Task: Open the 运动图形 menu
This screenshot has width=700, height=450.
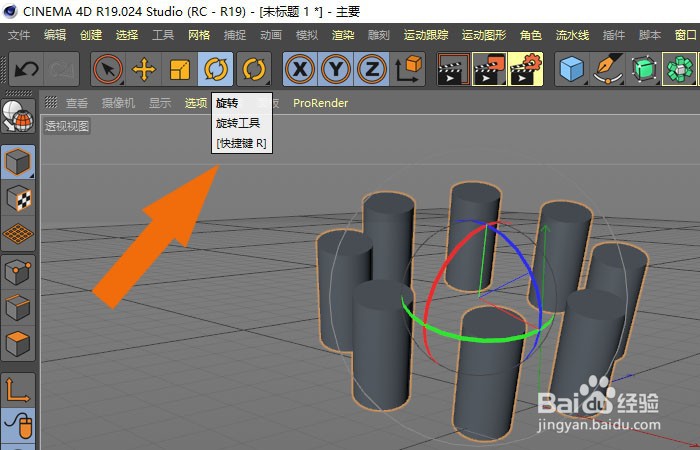Action: coord(484,35)
